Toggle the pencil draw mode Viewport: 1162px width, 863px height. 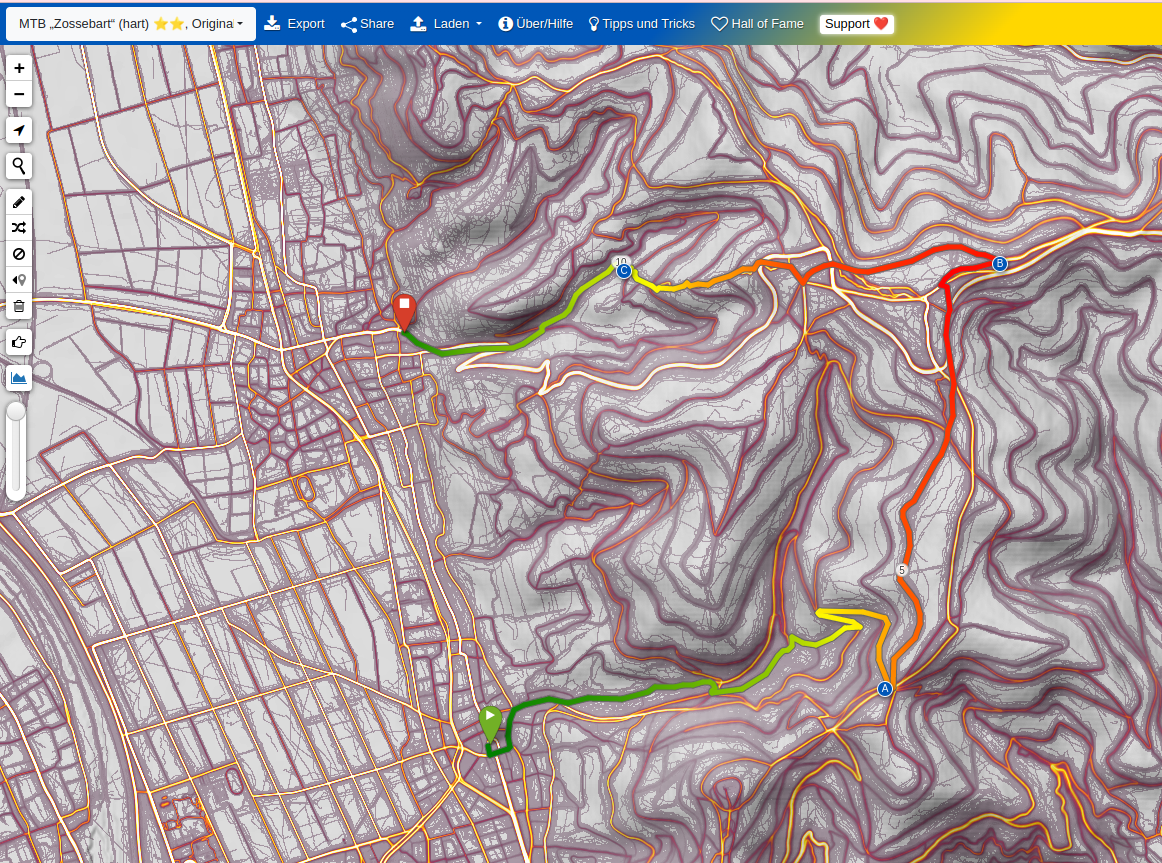coord(19,202)
